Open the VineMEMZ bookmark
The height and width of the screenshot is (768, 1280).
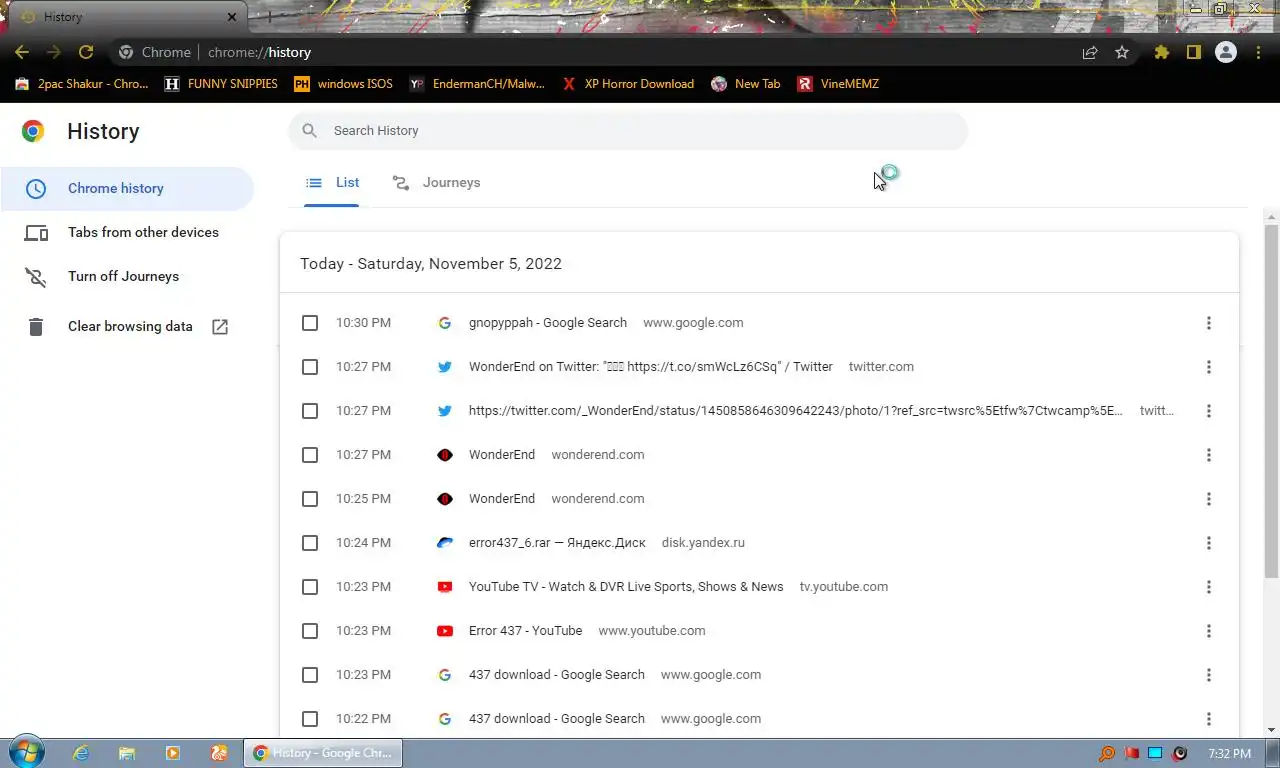point(838,84)
